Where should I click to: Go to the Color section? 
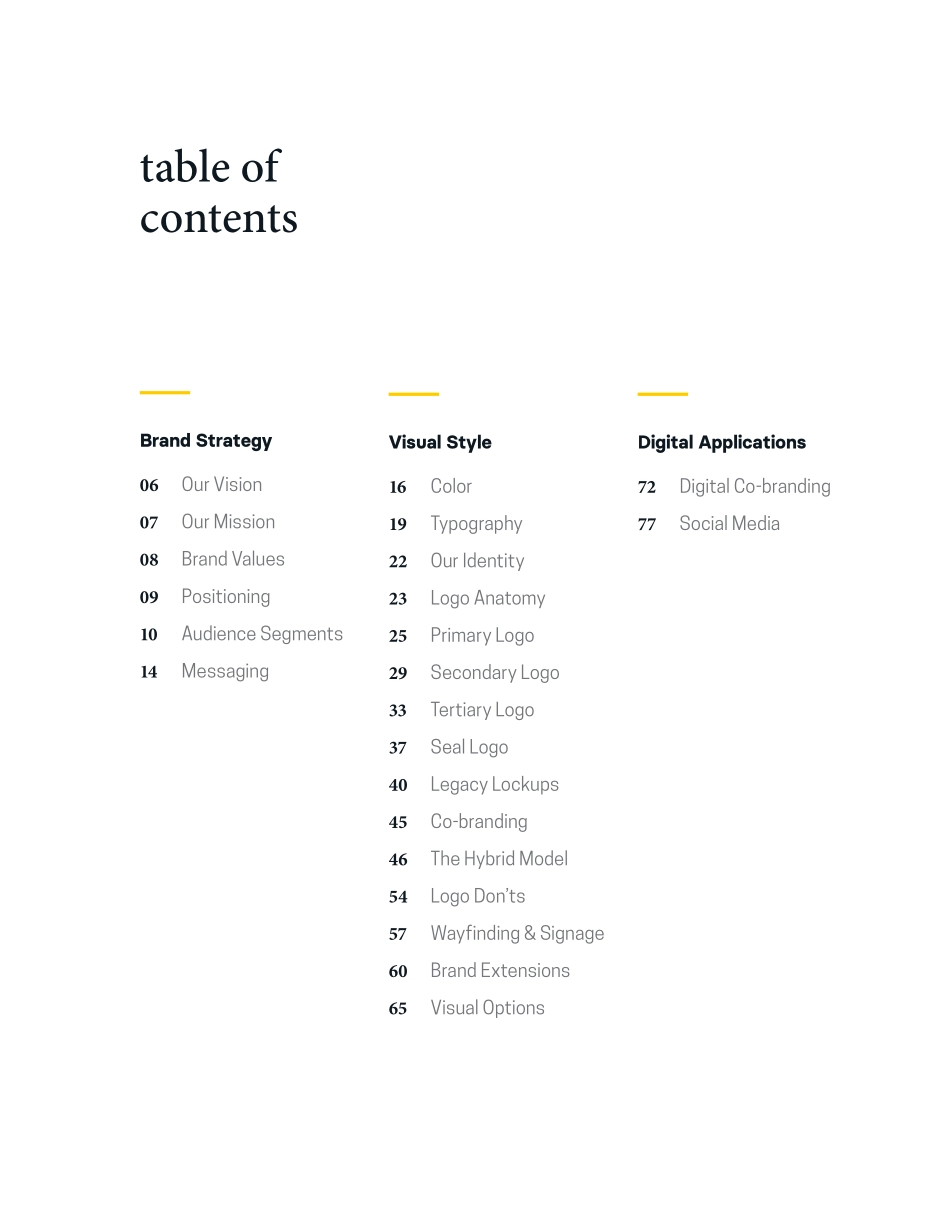[x=450, y=487]
